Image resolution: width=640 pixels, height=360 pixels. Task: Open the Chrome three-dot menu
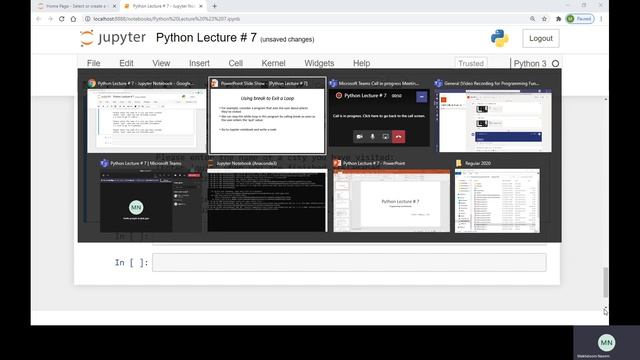(601, 19)
